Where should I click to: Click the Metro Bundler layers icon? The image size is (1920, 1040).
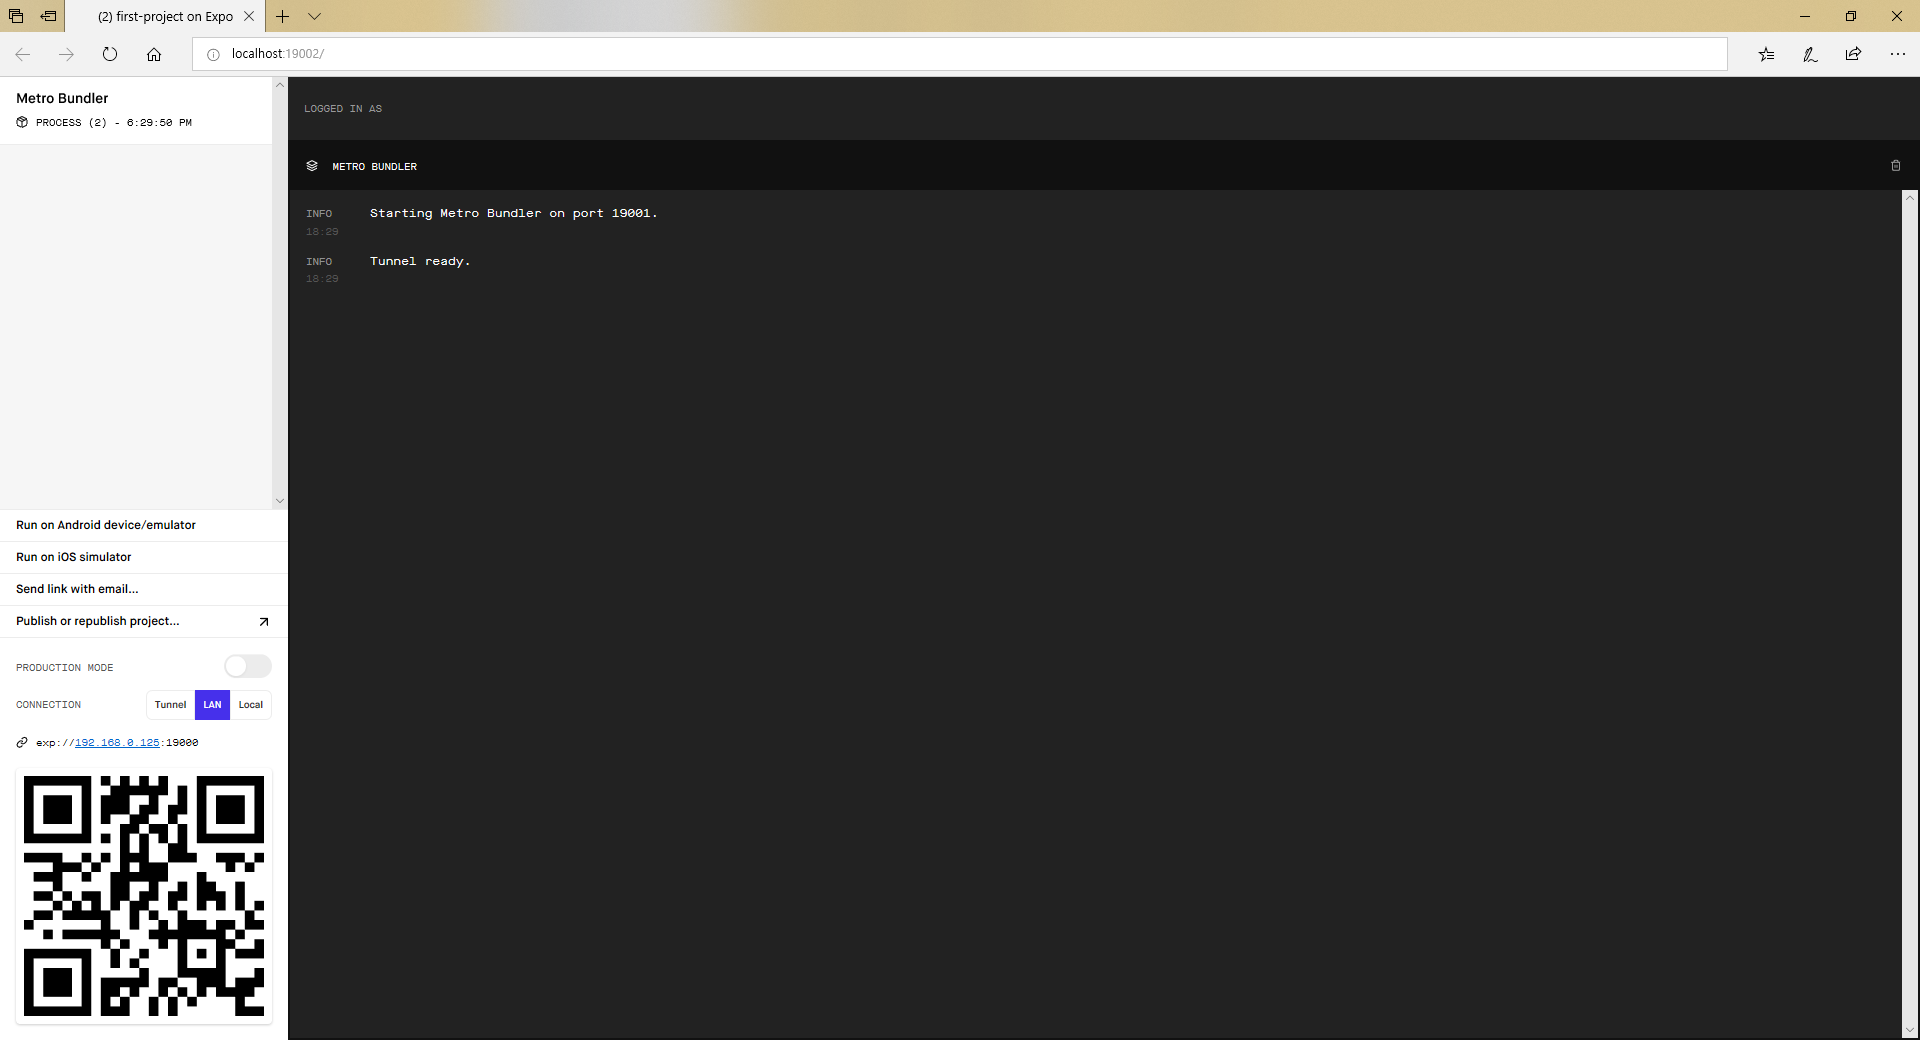pos(312,166)
